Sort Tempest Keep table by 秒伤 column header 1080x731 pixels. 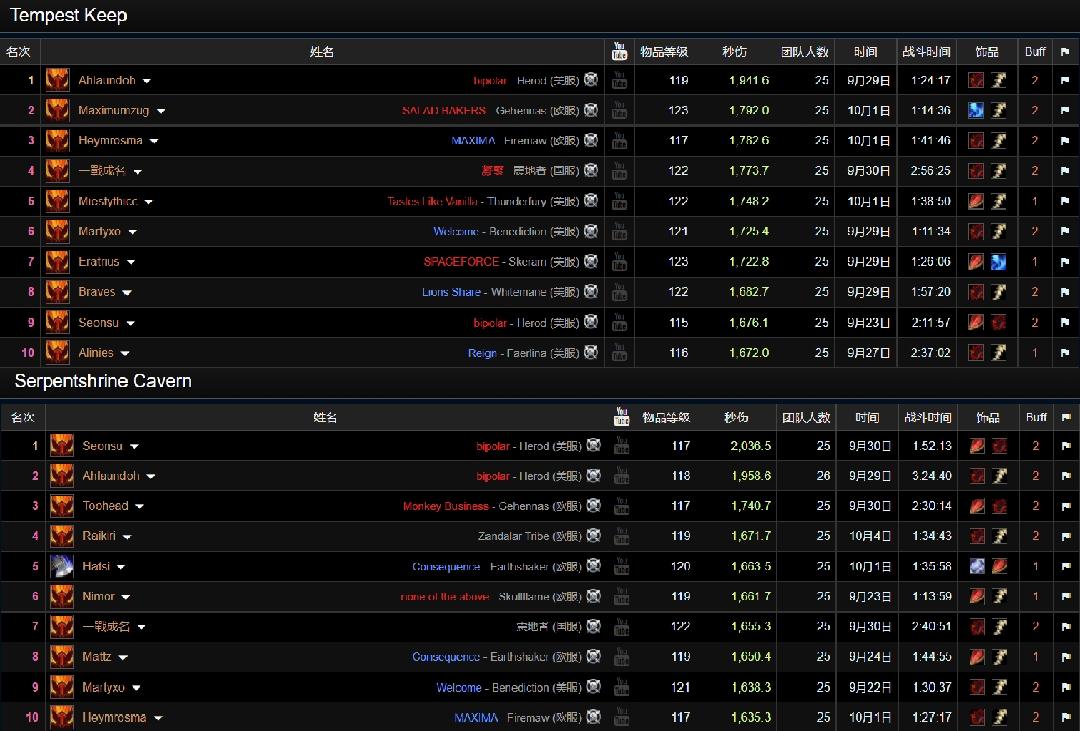pyautogui.click(x=734, y=51)
